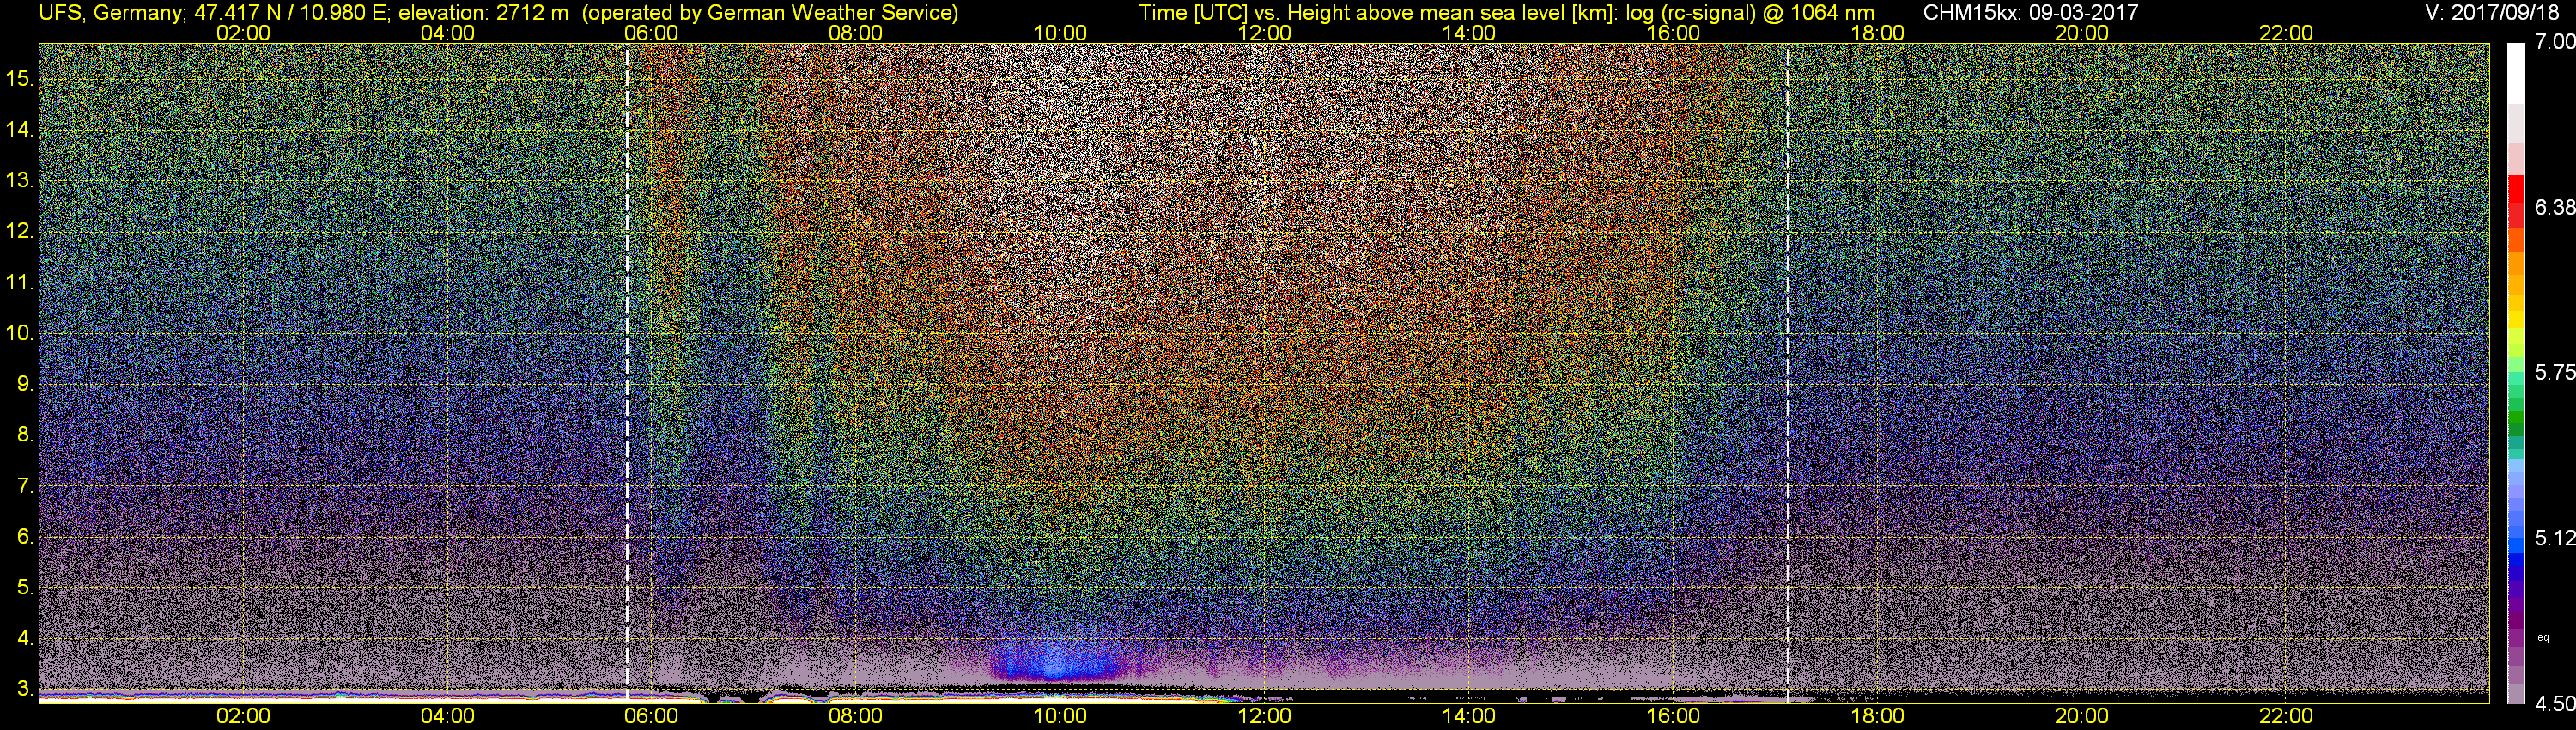Click the "15." height axis label
Screen dimensions: 2576x730
20,78
